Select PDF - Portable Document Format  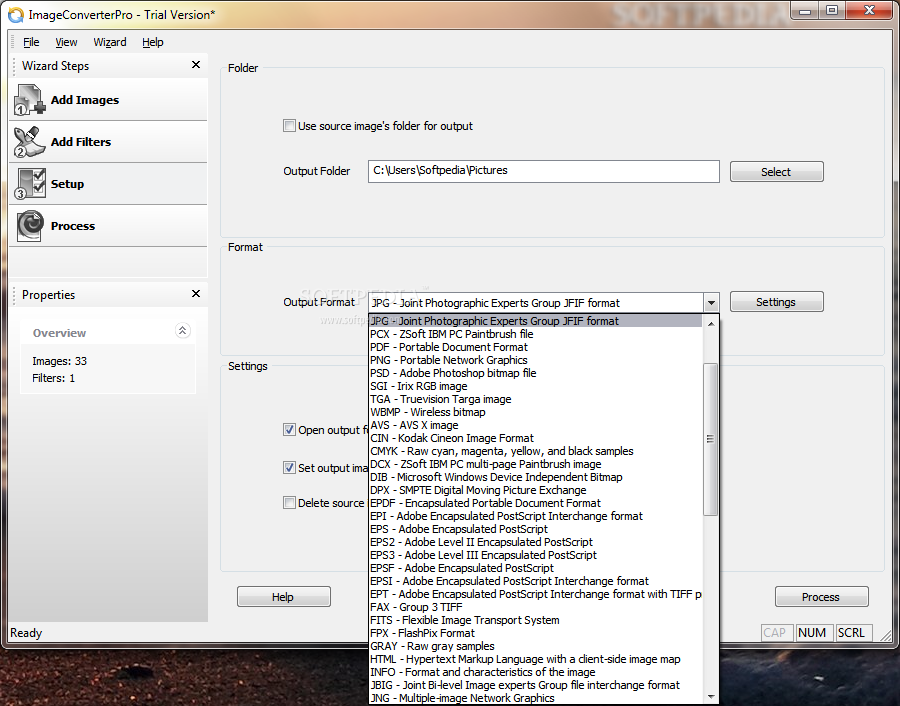click(536, 347)
